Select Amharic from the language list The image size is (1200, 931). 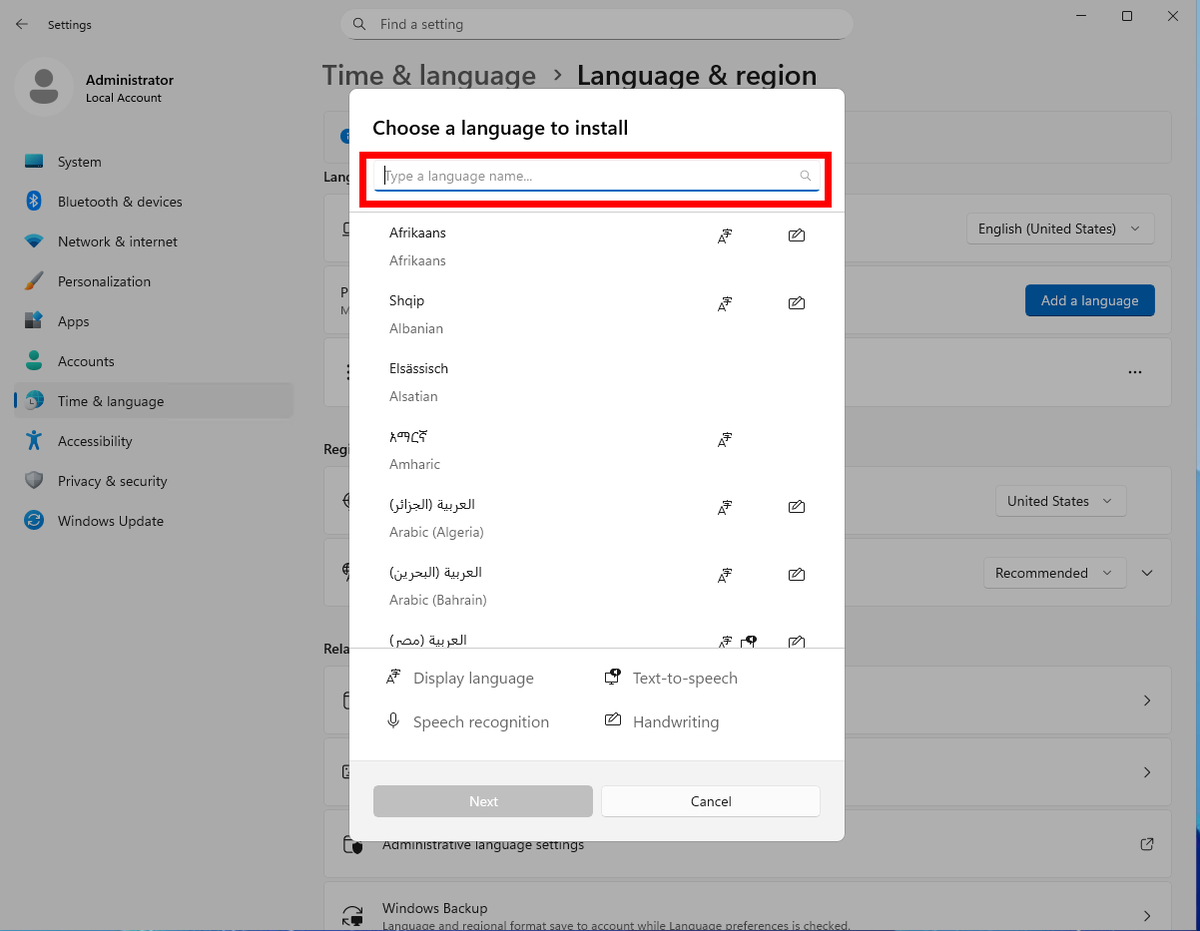point(415,449)
